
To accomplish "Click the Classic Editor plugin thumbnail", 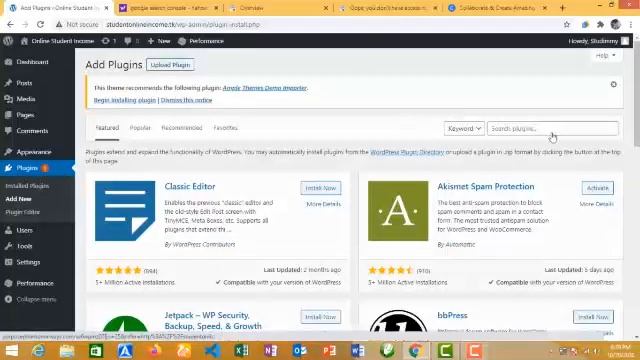I will 125,211.
